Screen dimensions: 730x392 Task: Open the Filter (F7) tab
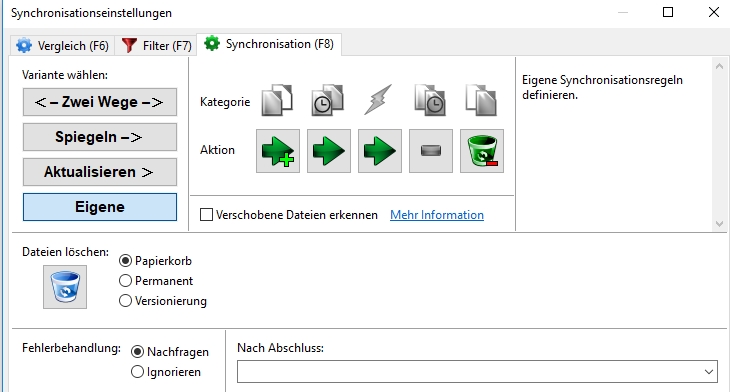point(156,46)
